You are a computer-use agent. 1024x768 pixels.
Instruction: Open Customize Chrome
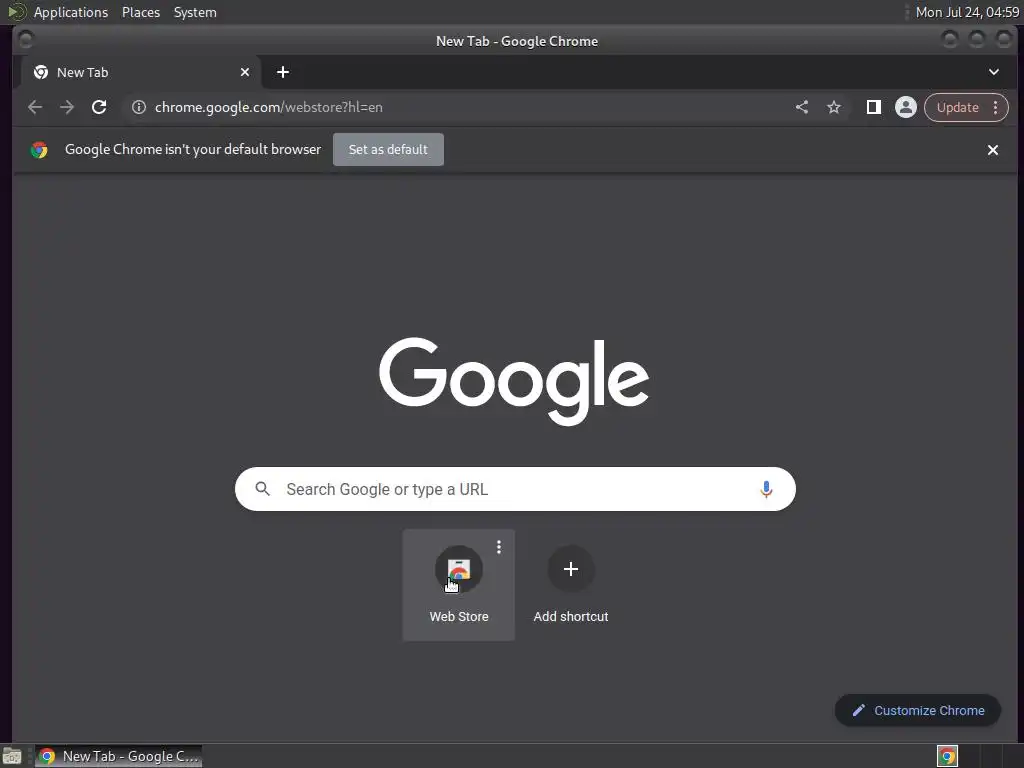pyautogui.click(x=918, y=711)
